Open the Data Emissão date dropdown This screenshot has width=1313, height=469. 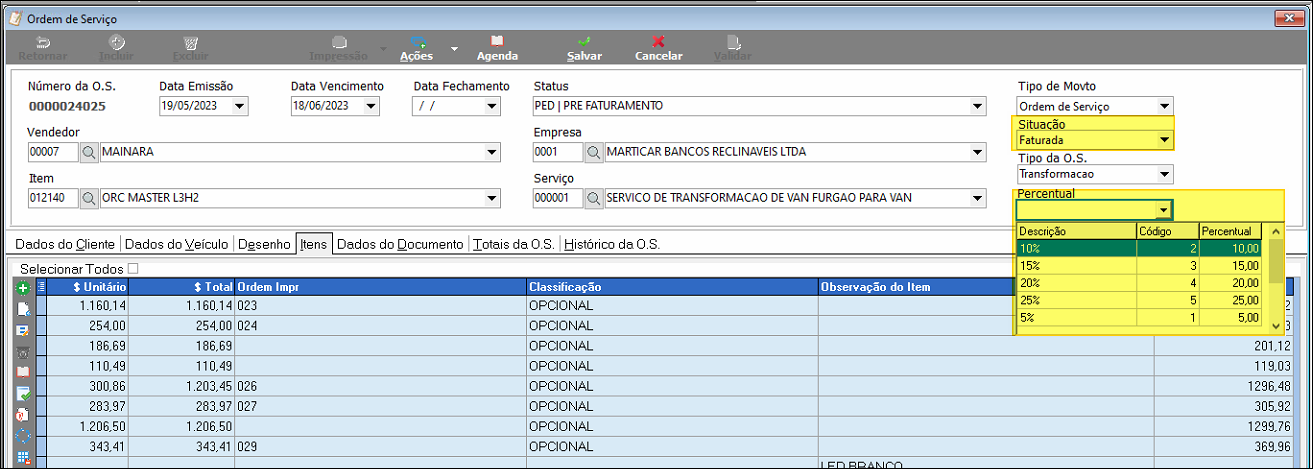[x=239, y=105]
